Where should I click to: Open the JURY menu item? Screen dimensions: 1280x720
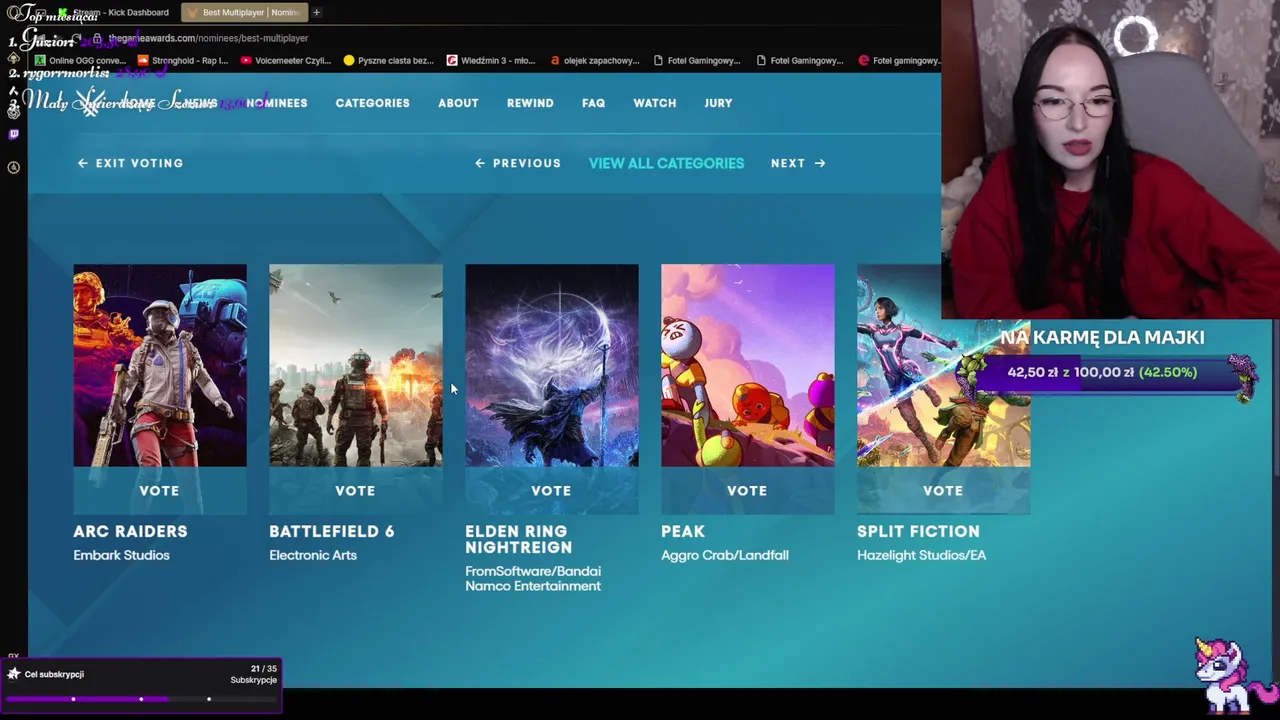pos(718,103)
